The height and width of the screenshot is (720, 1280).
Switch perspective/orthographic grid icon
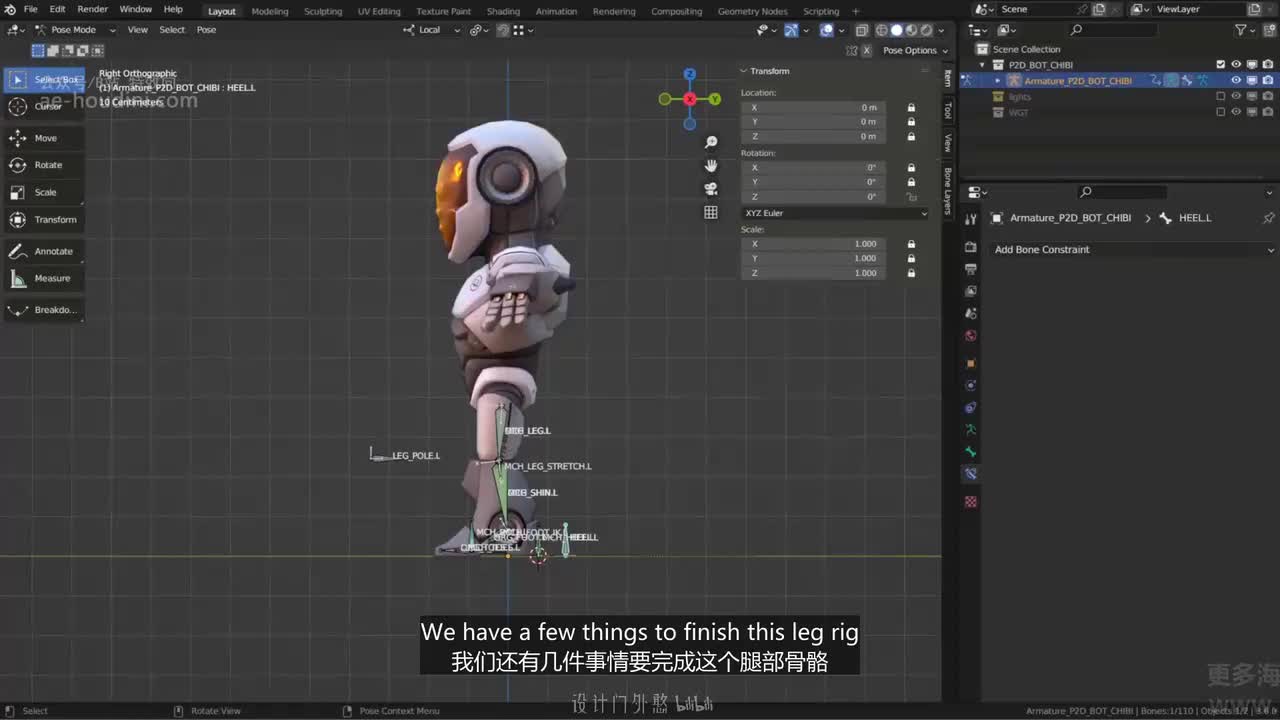pos(711,212)
